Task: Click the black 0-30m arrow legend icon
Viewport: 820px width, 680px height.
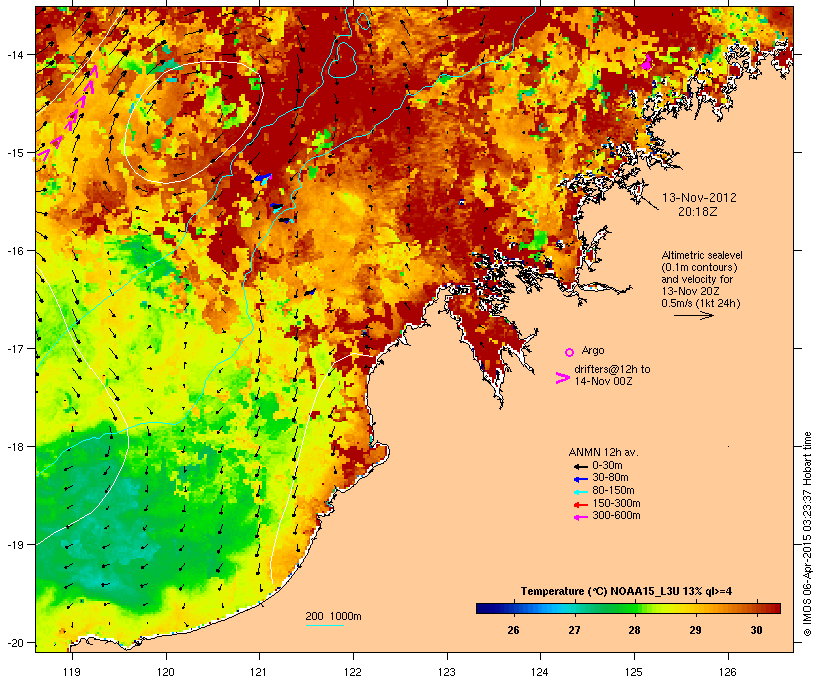Action: click(581, 467)
